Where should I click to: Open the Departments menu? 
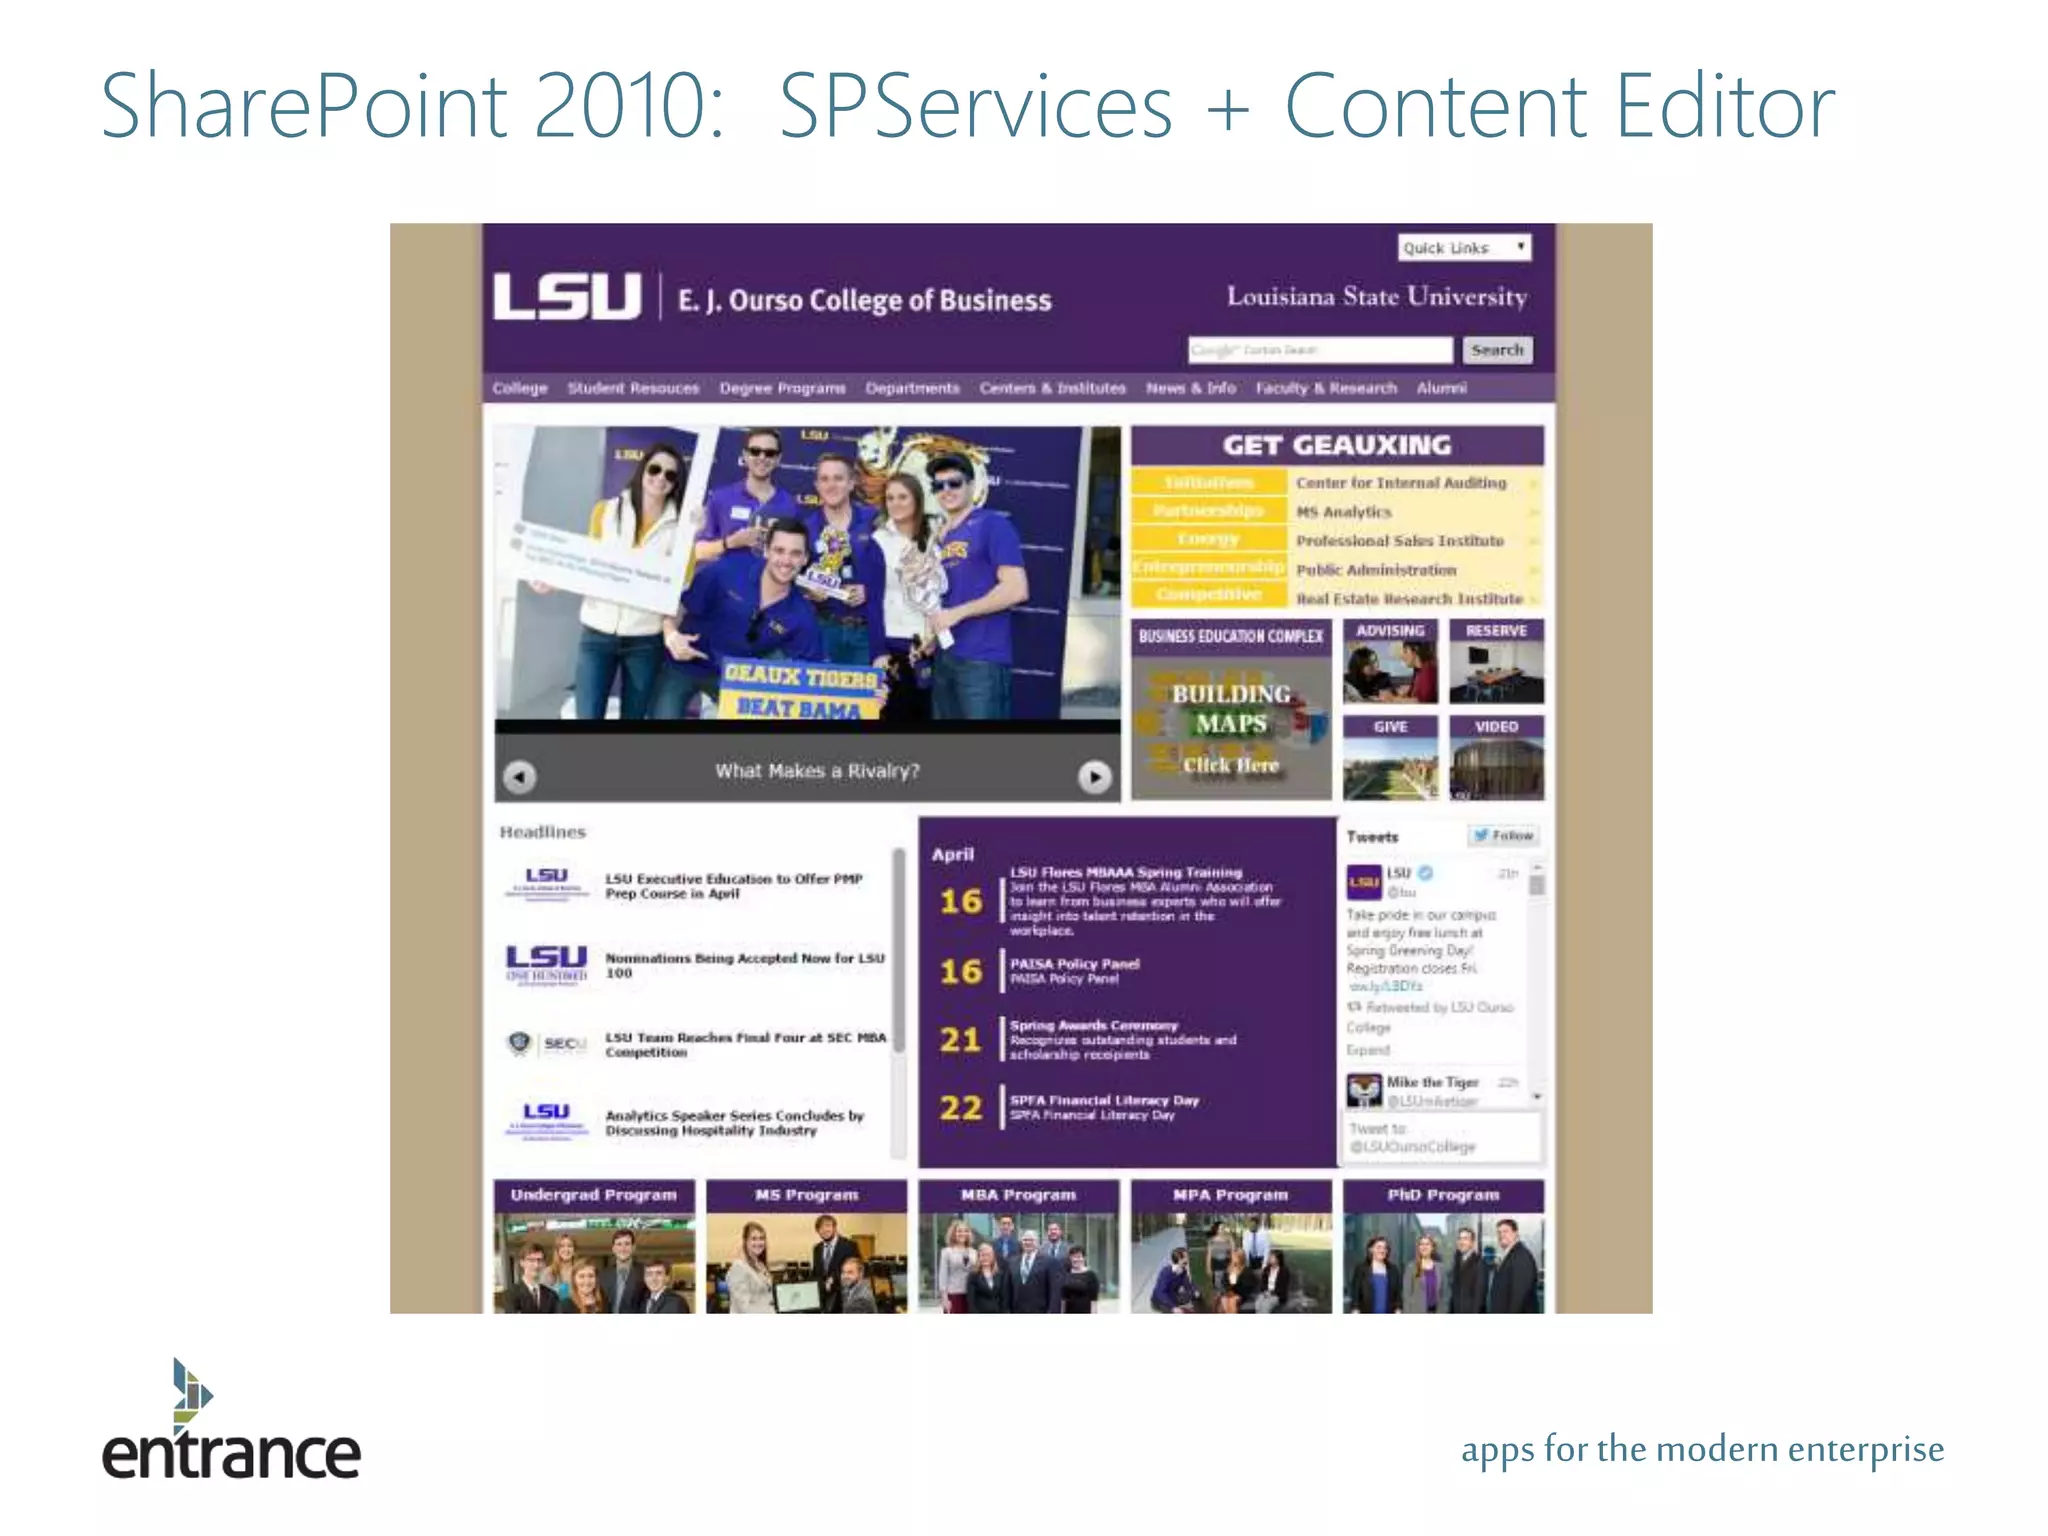(912, 388)
